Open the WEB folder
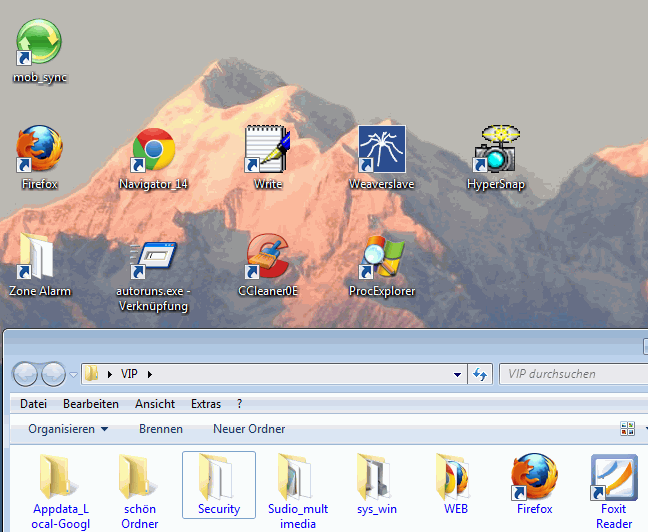The height and width of the screenshot is (532, 648). pyautogui.click(x=455, y=484)
